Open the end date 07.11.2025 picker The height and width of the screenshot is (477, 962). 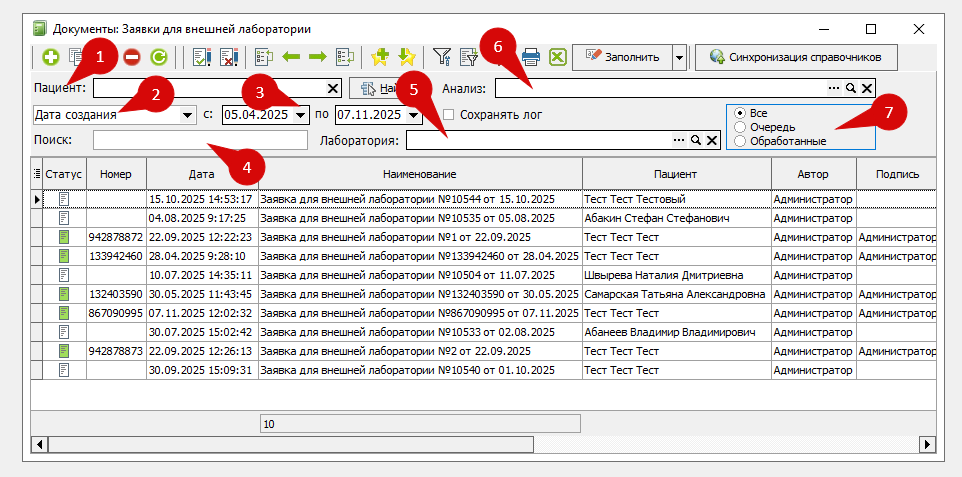coord(415,115)
